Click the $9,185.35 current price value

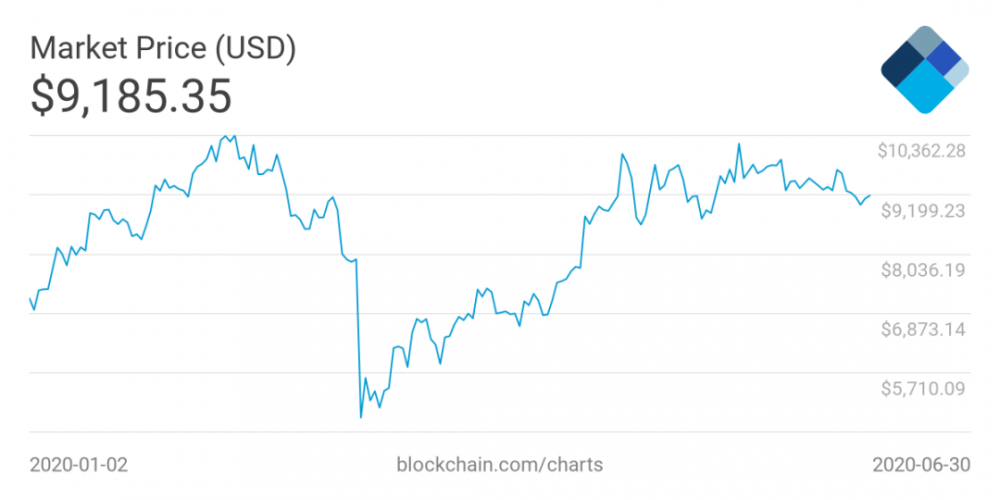(x=131, y=96)
